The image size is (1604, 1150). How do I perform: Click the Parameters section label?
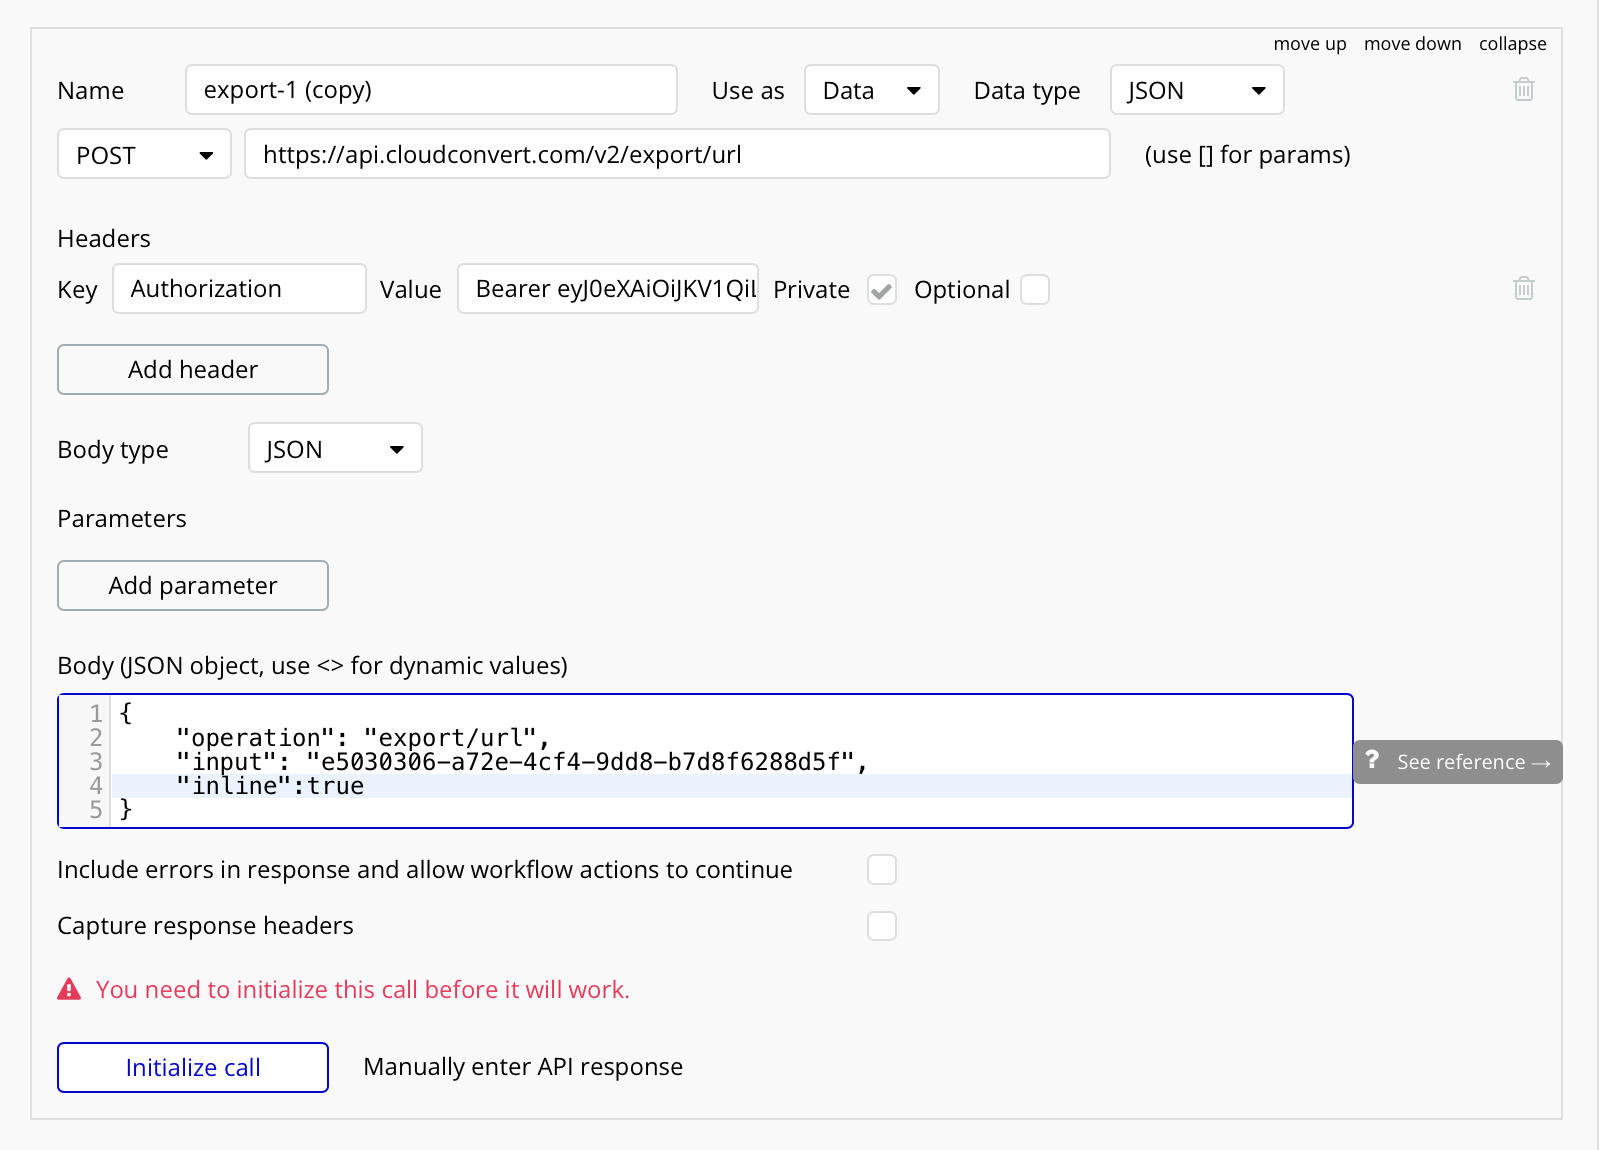[x=122, y=518]
